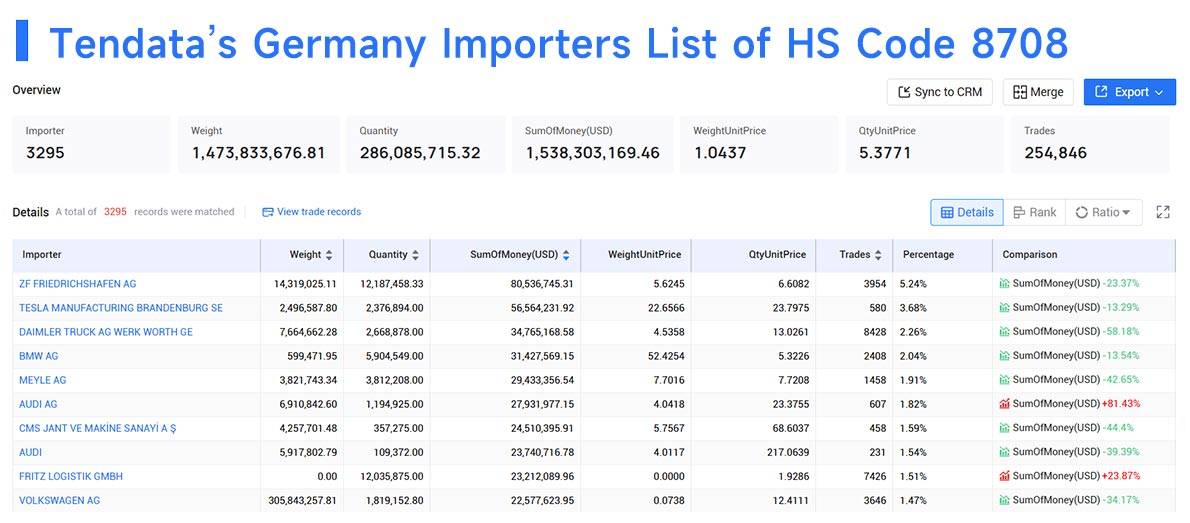
Task: Click QtyUnitPrice value 217.0639
Action: 788,452
